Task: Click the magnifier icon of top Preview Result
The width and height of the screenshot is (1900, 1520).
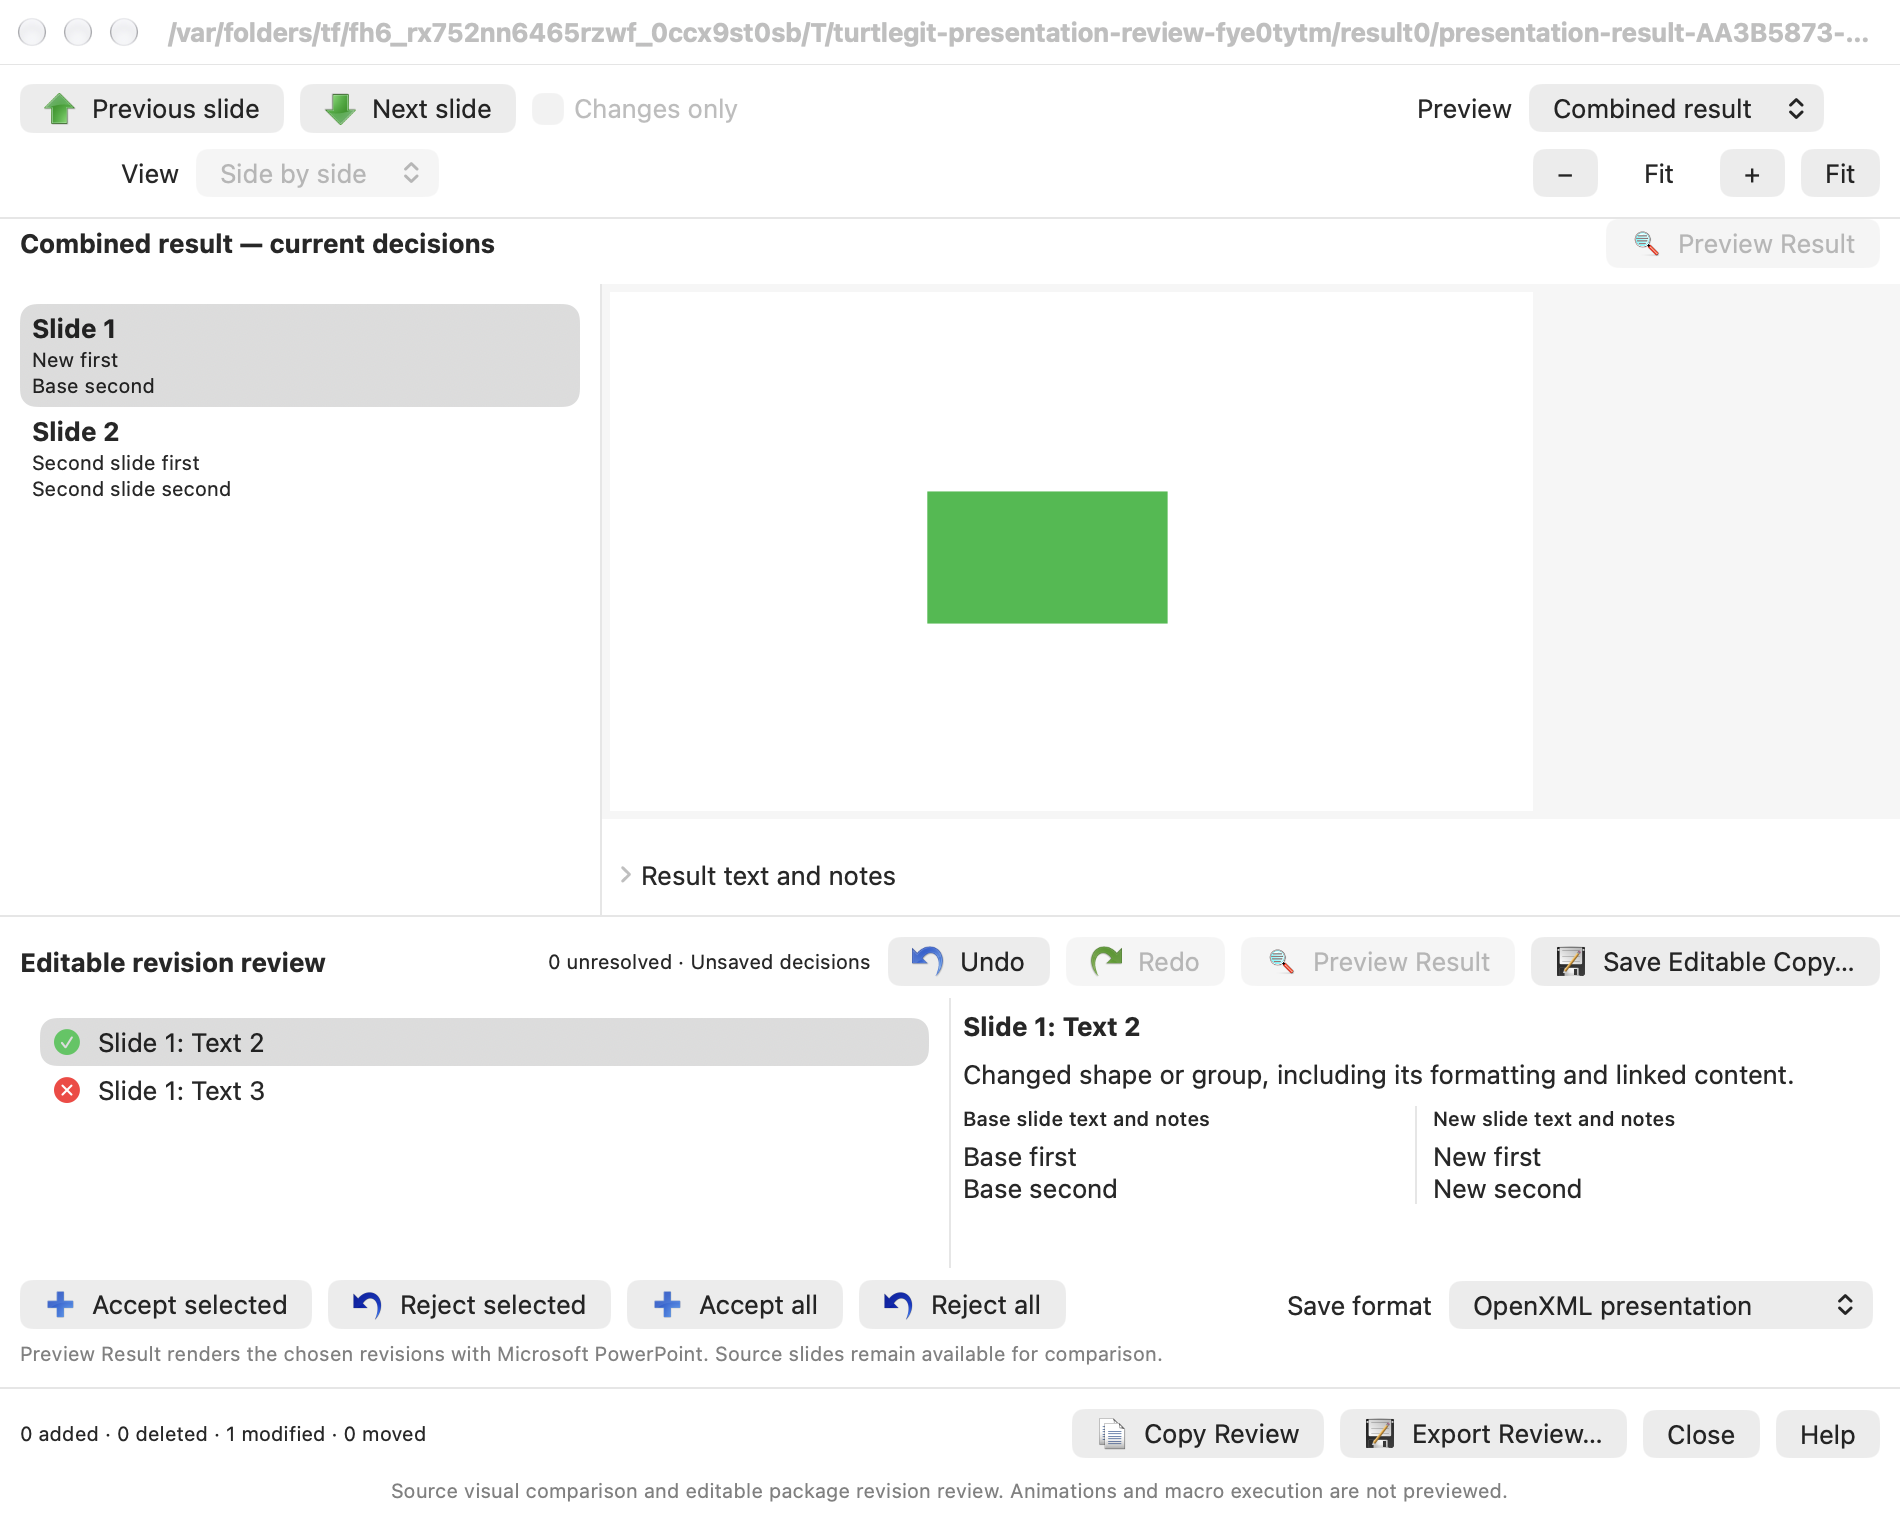Action: (x=1646, y=243)
